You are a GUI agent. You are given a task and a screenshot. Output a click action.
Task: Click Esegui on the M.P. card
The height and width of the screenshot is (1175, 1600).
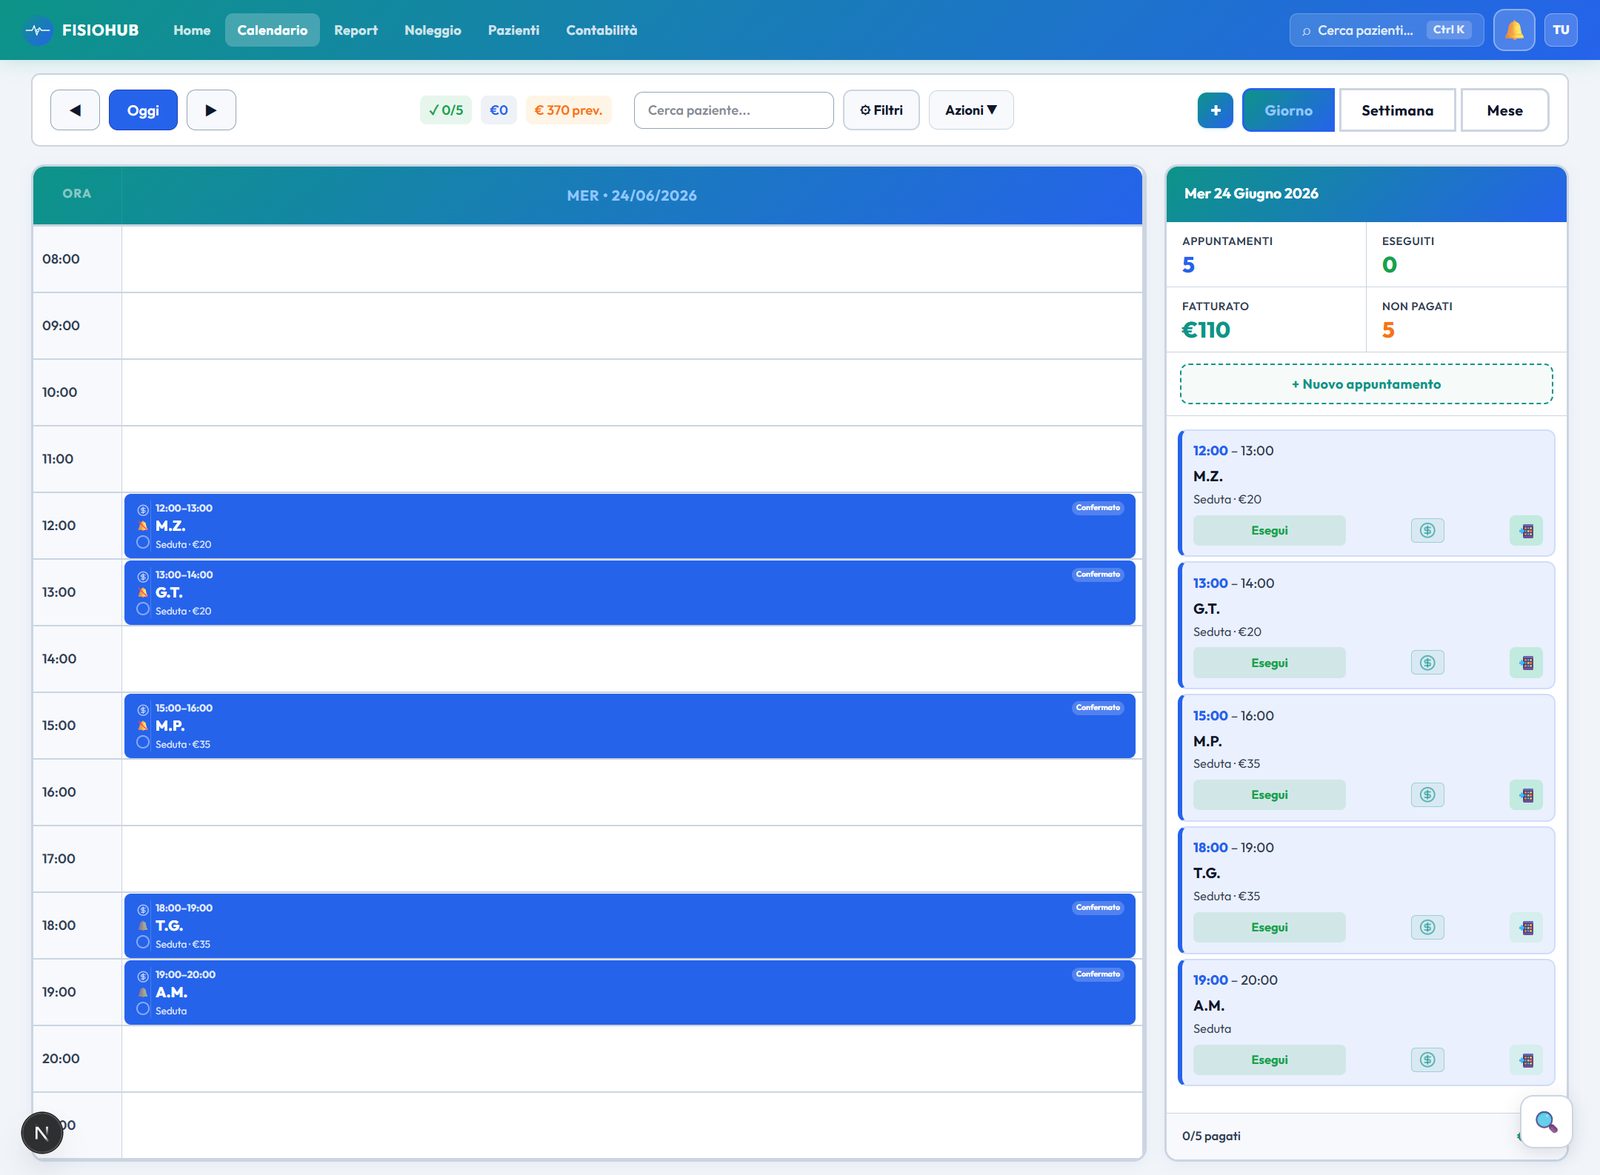[x=1269, y=795]
